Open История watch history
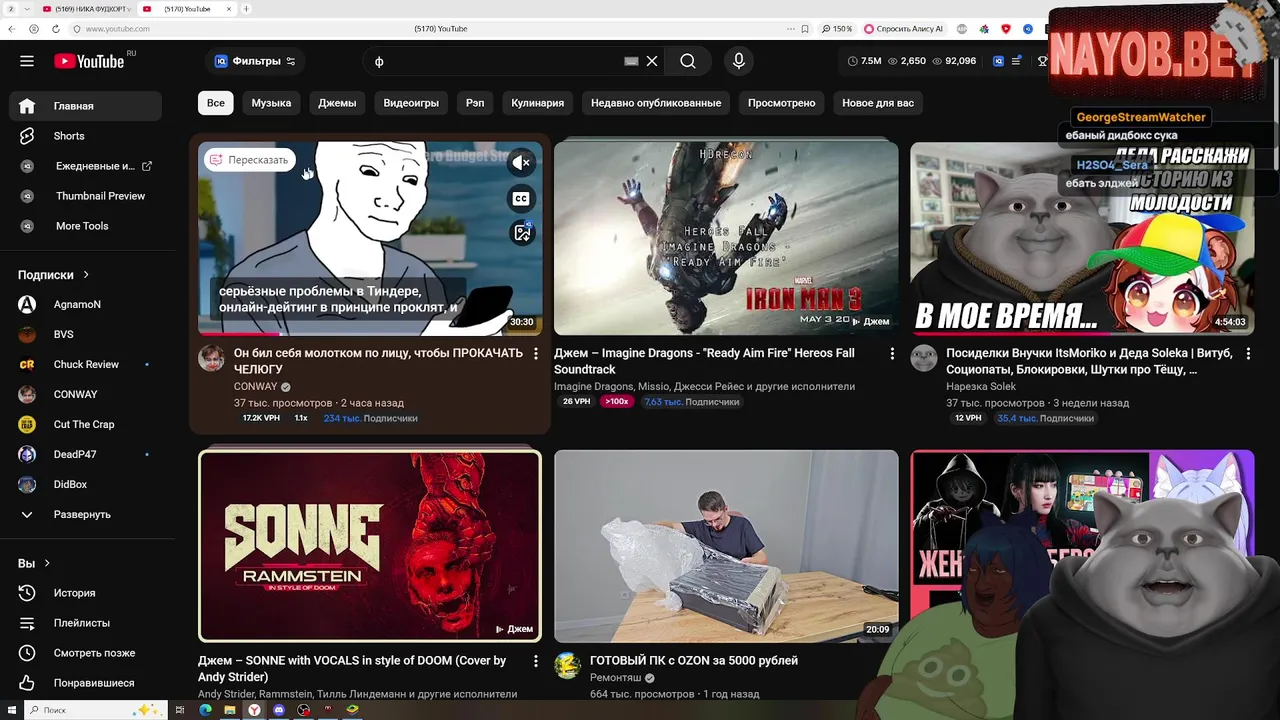This screenshot has width=1280, height=720. point(85,593)
